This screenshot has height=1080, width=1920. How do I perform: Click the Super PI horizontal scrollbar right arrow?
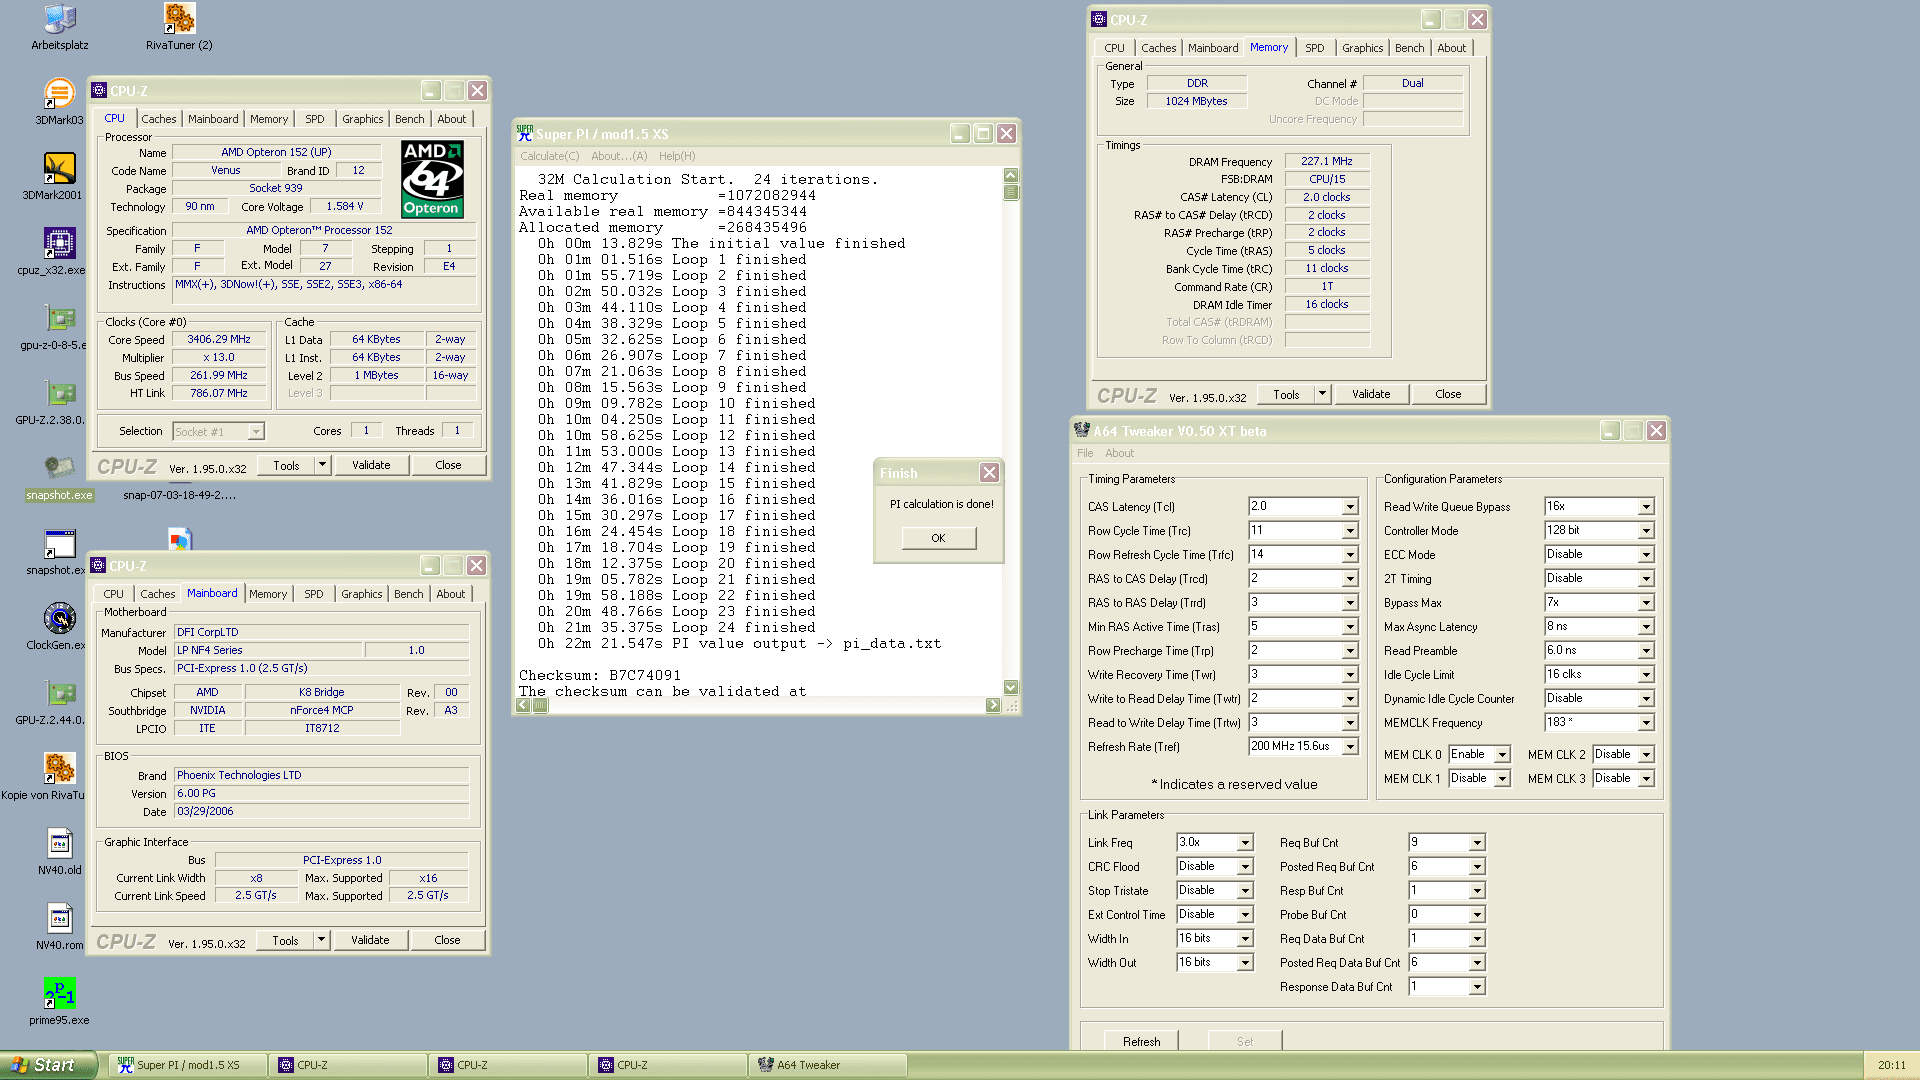pyautogui.click(x=993, y=705)
